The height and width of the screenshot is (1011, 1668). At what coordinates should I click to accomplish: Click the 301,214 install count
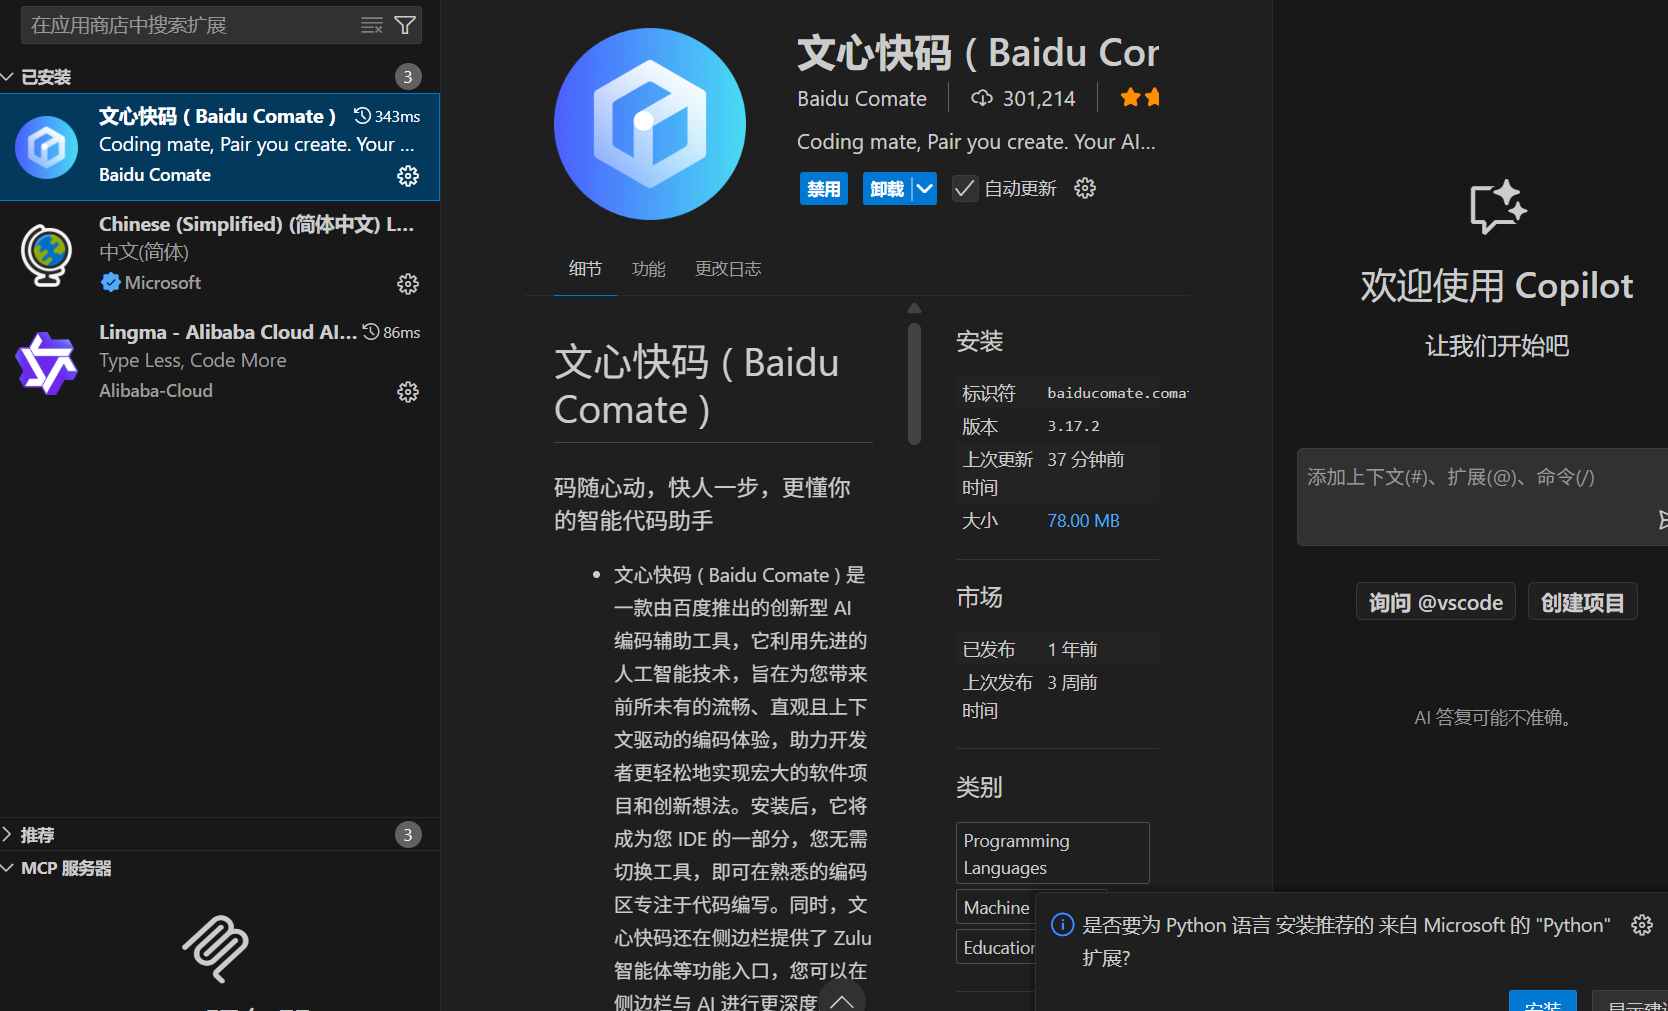(x=1039, y=98)
